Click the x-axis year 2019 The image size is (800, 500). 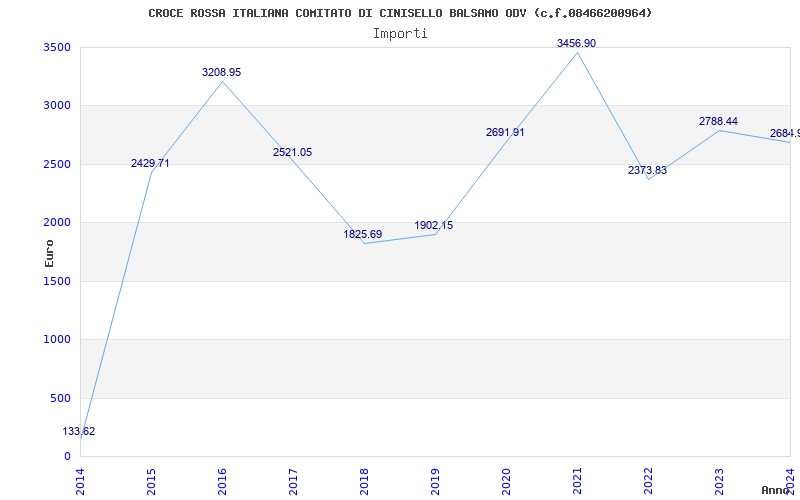(x=435, y=482)
